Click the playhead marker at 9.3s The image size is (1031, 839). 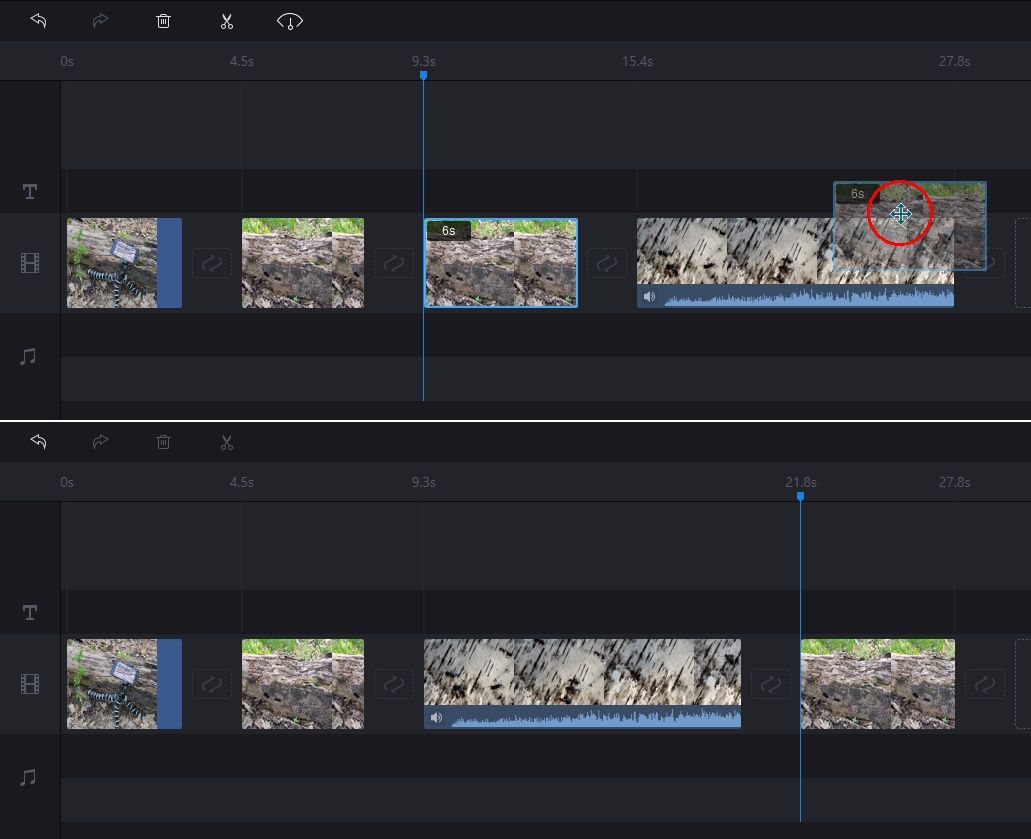pos(423,76)
